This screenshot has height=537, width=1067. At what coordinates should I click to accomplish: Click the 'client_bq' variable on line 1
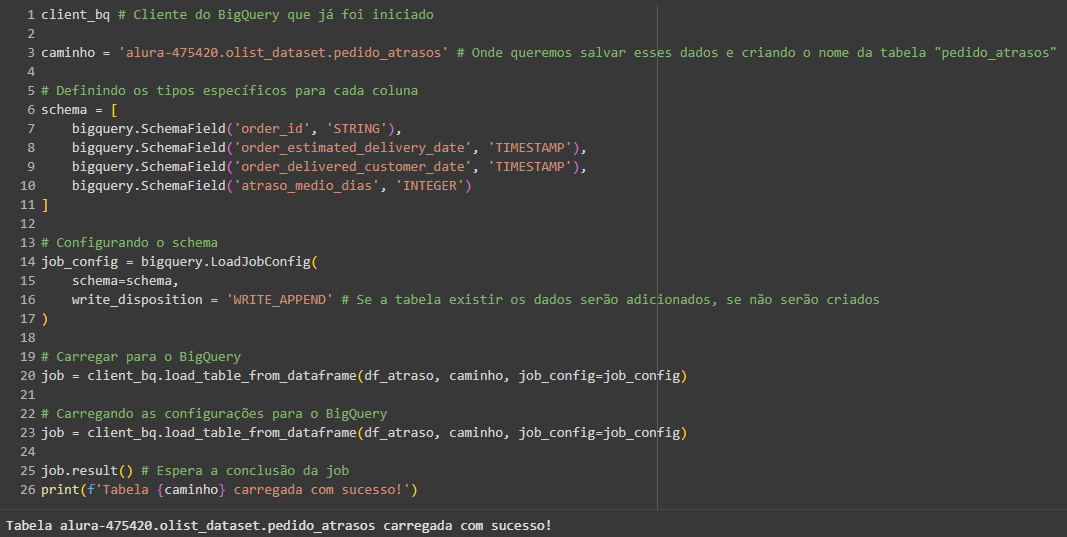click(76, 14)
